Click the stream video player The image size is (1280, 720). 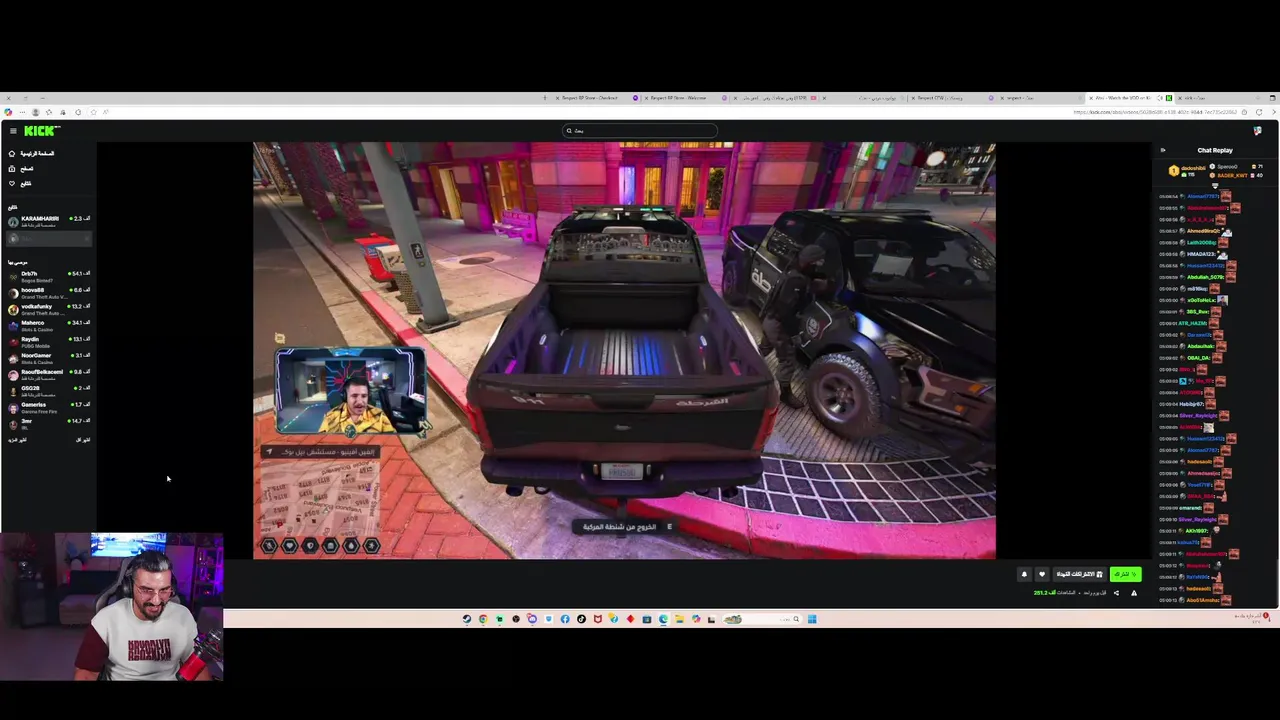(x=624, y=350)
